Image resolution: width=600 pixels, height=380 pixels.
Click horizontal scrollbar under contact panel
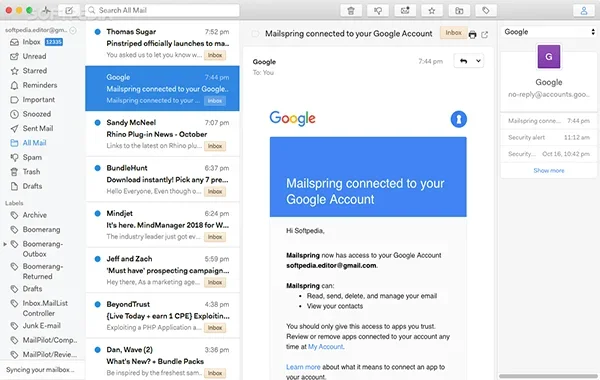tap(548, 376)
